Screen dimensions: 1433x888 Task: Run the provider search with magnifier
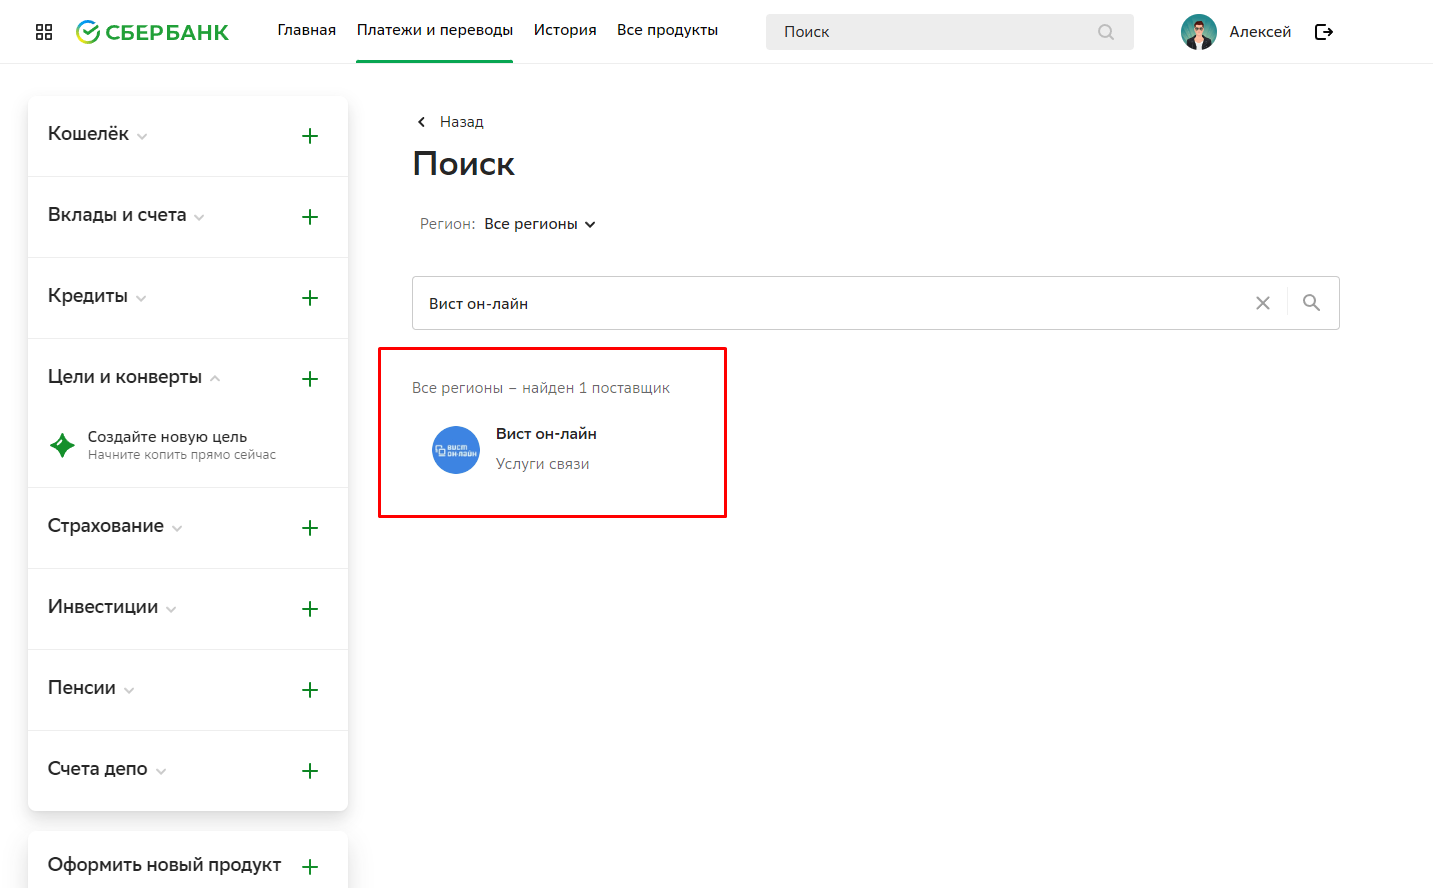[1311, 303]
